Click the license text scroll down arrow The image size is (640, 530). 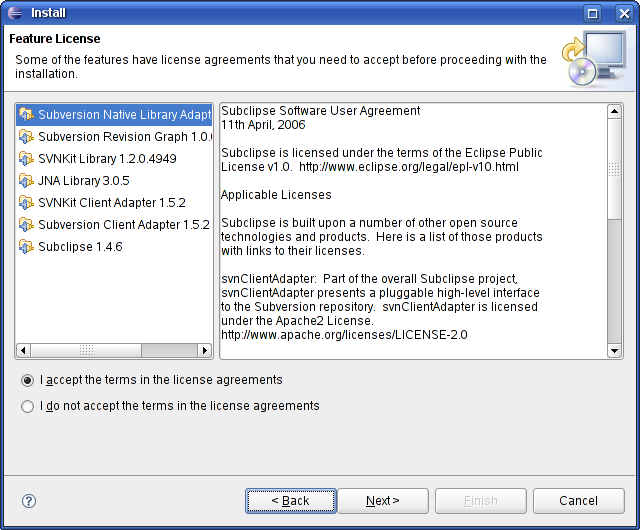pos(614,350)
